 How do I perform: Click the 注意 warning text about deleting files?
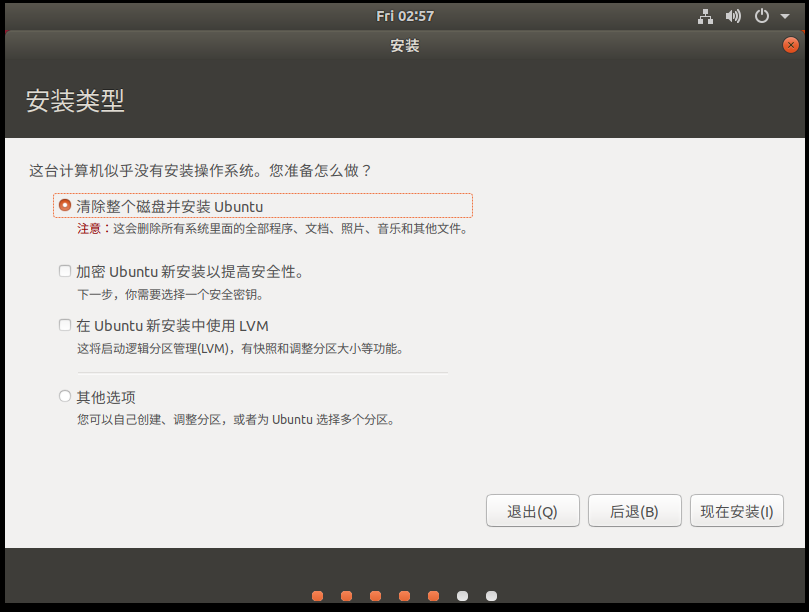272,229
